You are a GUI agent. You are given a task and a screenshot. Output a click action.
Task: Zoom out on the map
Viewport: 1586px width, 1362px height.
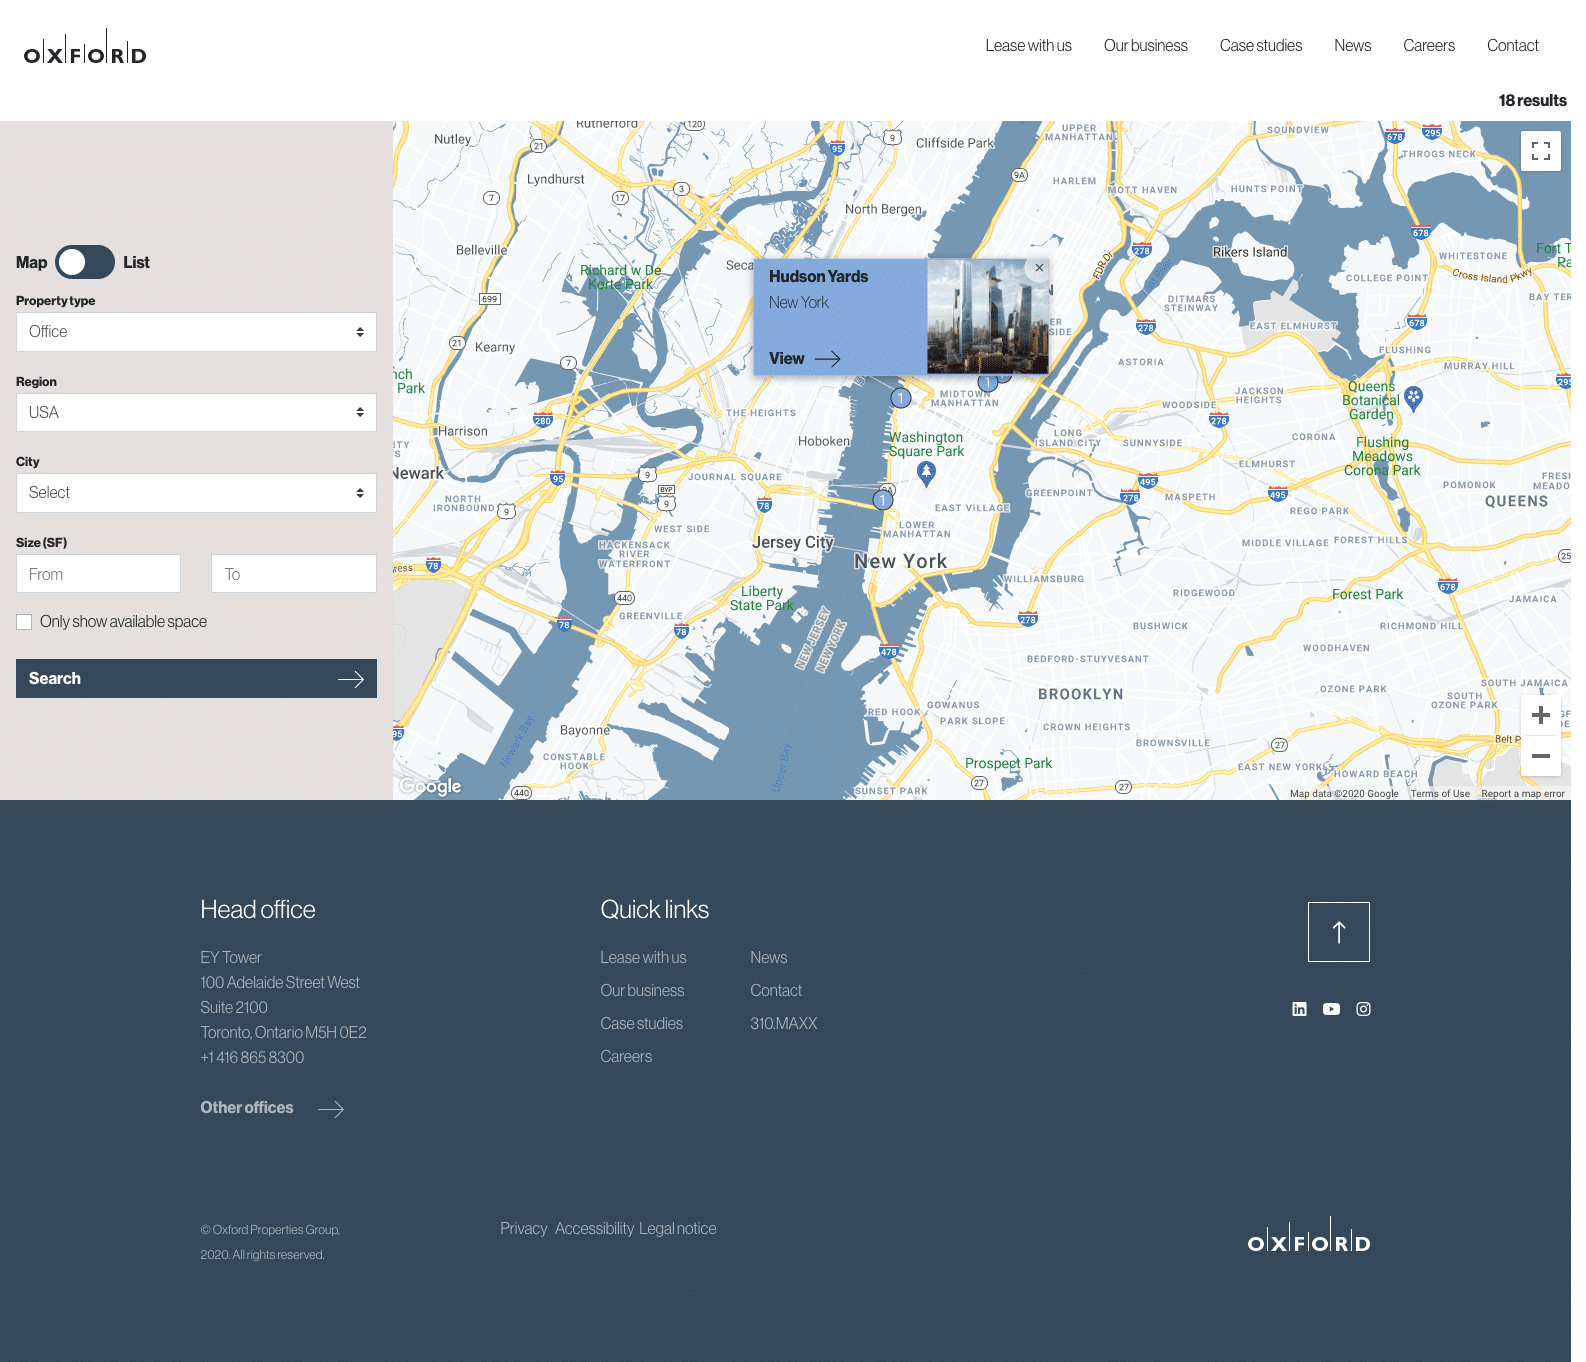pyautogui.click(x=1540, y=756)
